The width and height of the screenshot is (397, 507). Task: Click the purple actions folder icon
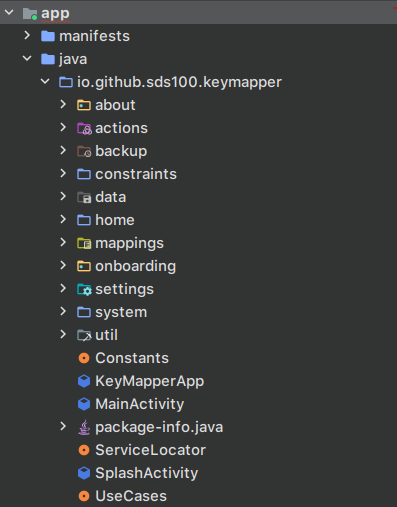coord(84,128)
